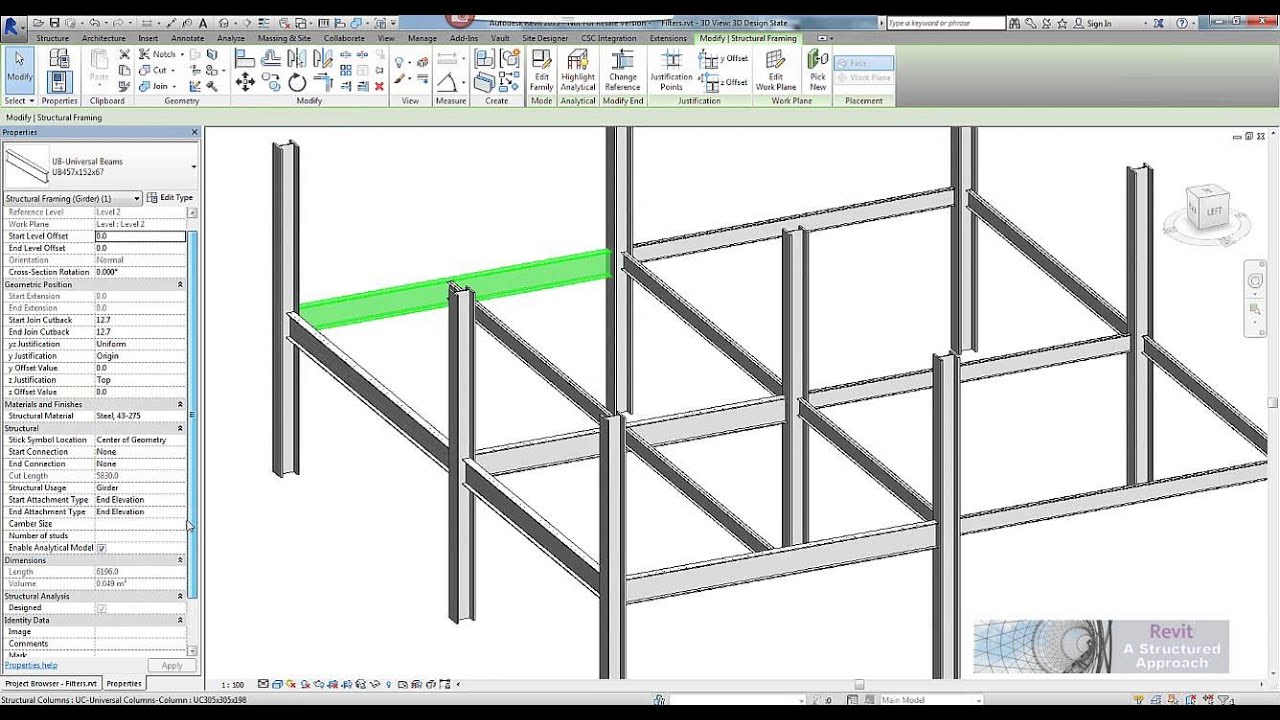Viewport: 1280px width, 720px height.
Task: Toggle the Designed checkbox
Action: (x=101, y=608)
